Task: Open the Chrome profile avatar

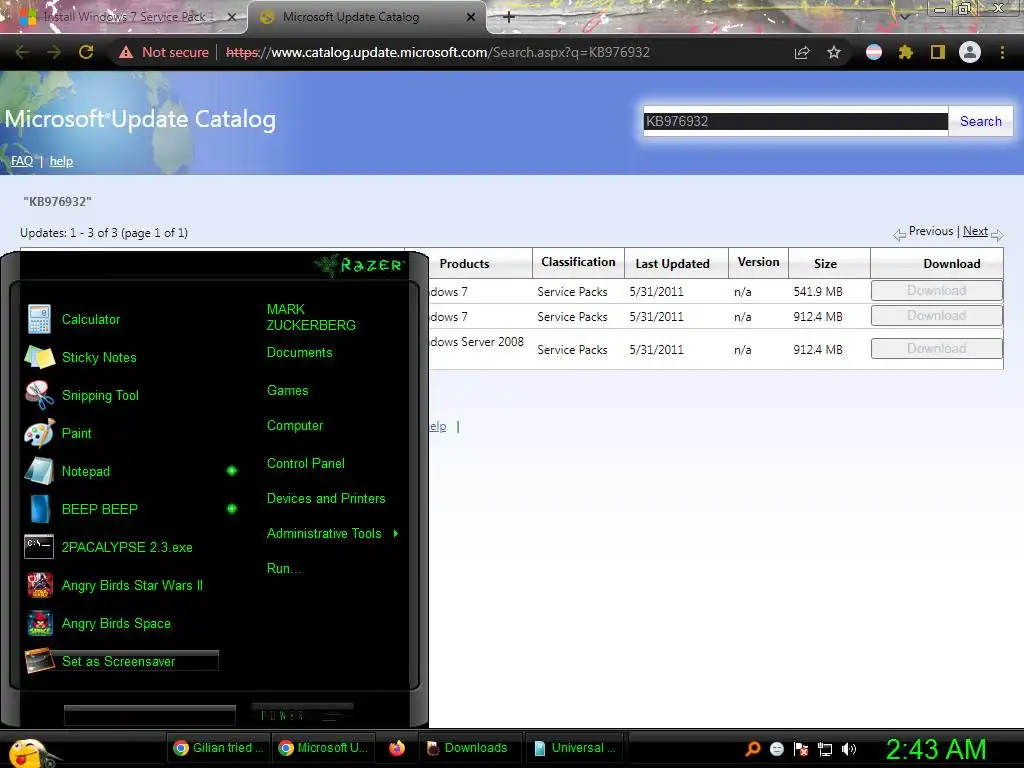Action: (970, 52)
